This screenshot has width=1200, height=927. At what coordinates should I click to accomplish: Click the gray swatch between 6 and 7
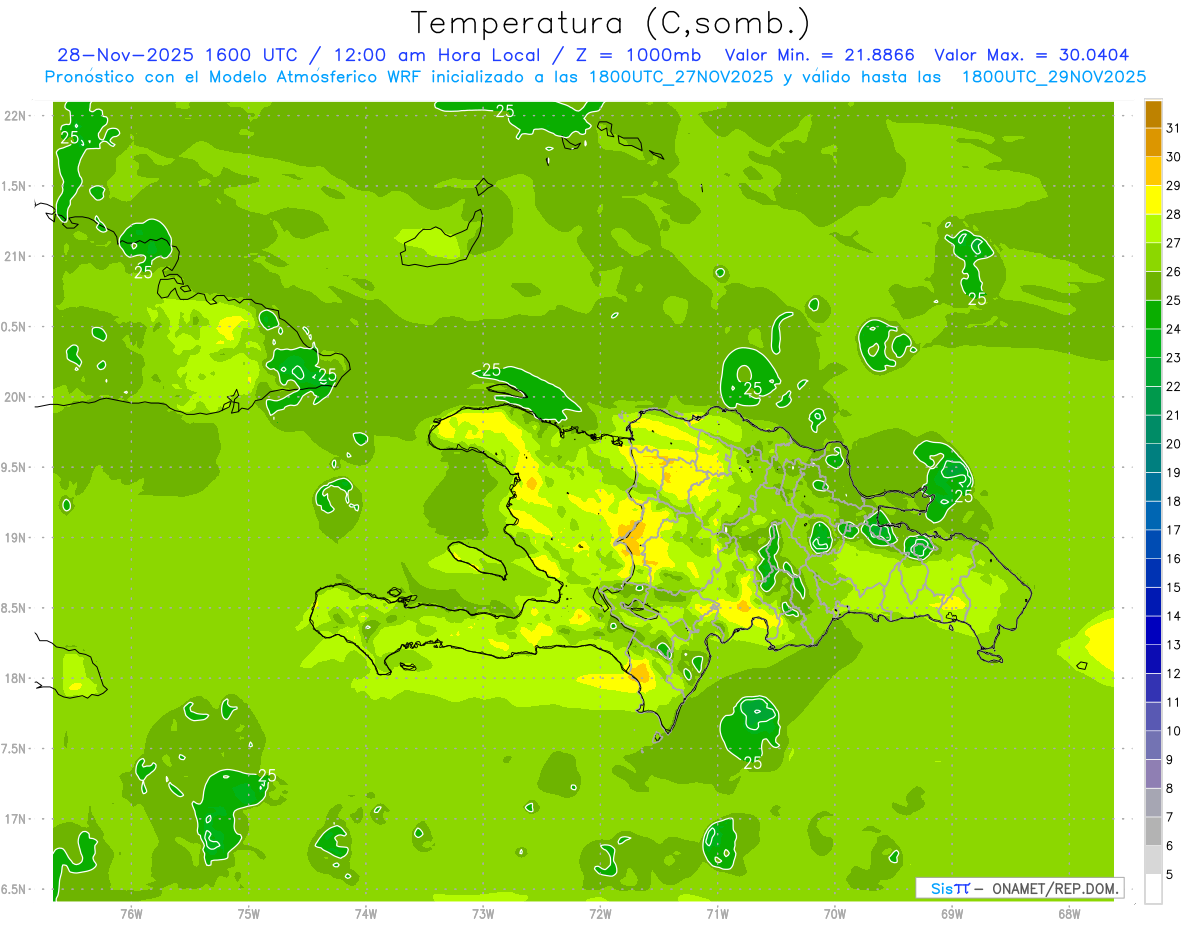tap(1153, 832)
